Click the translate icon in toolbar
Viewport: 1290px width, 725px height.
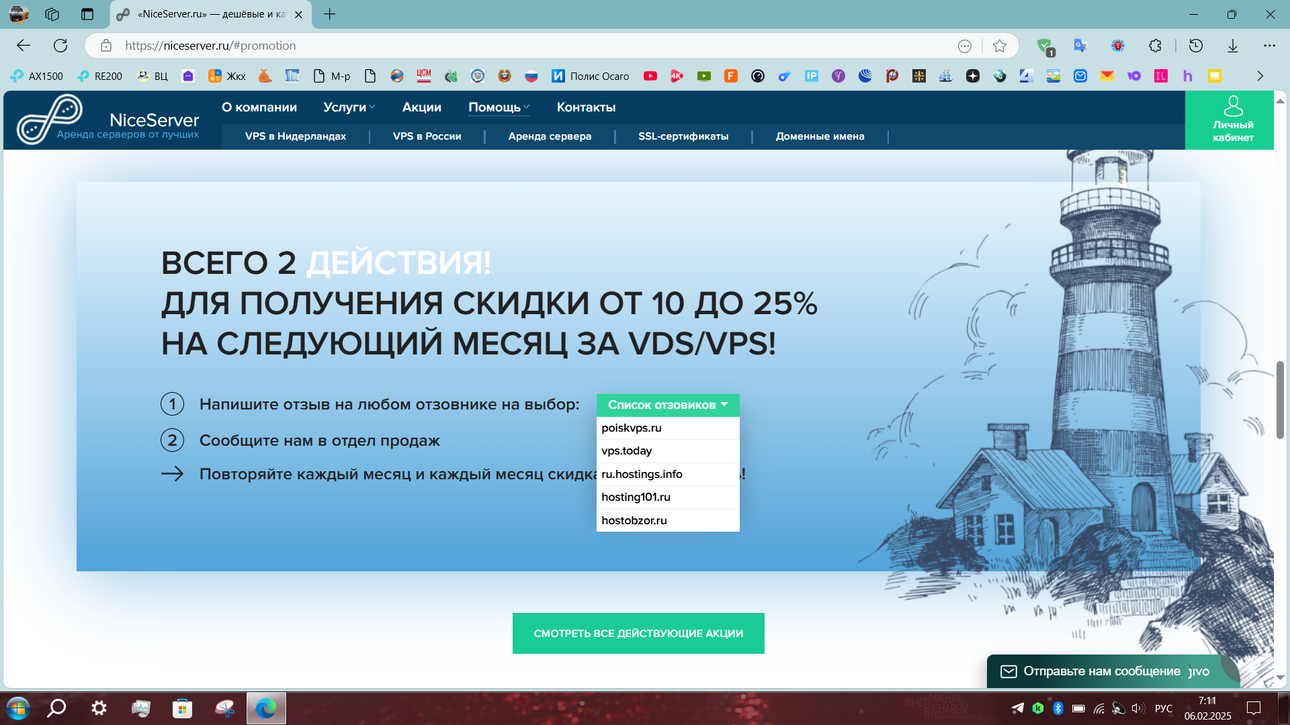pyautogui.click(x=1080, y=46)
